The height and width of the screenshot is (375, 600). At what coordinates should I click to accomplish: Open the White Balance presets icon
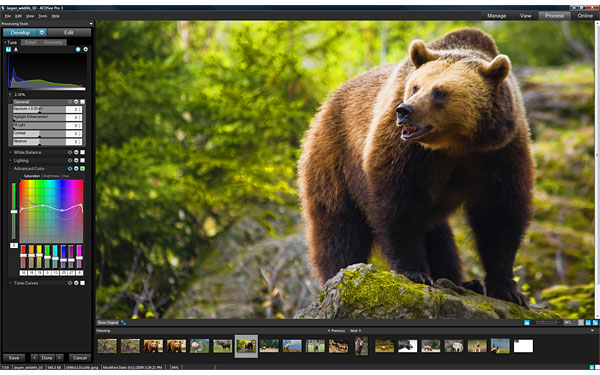tap(76, 152)
